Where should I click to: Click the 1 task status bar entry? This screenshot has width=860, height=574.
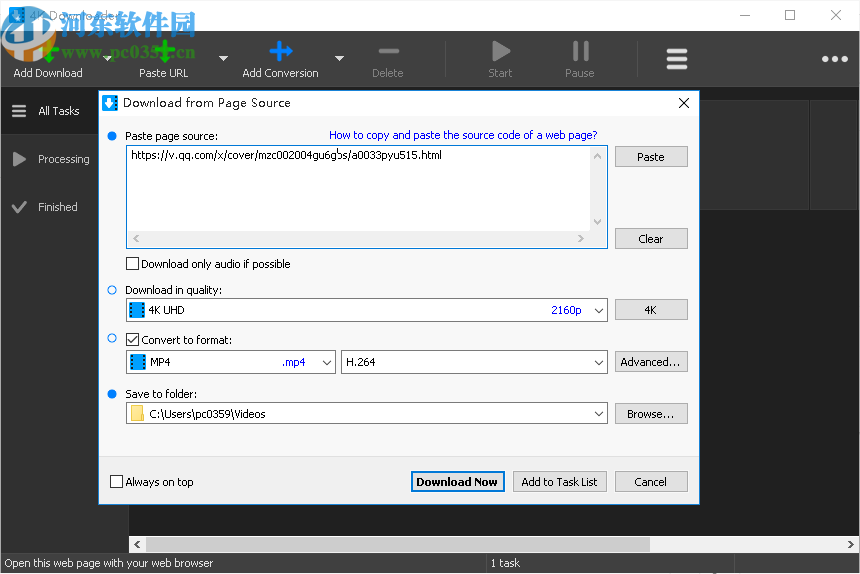click(505, 563)
